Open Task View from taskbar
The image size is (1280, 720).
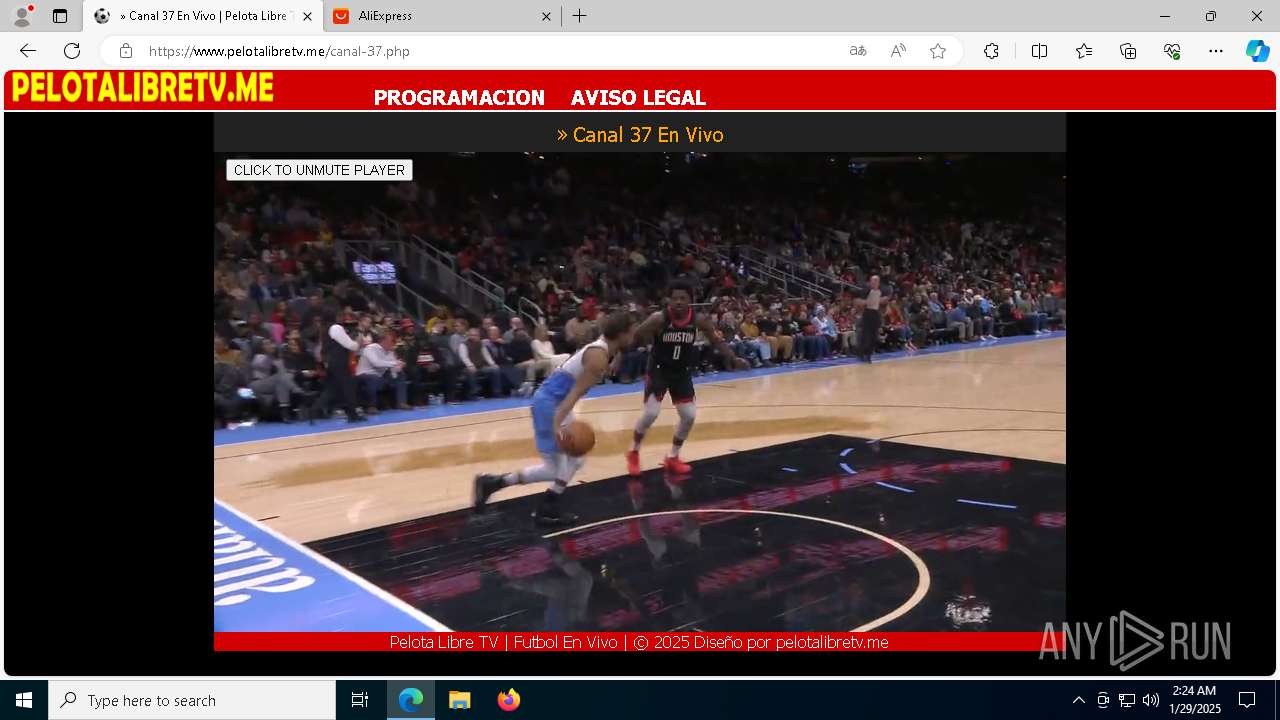360,700
